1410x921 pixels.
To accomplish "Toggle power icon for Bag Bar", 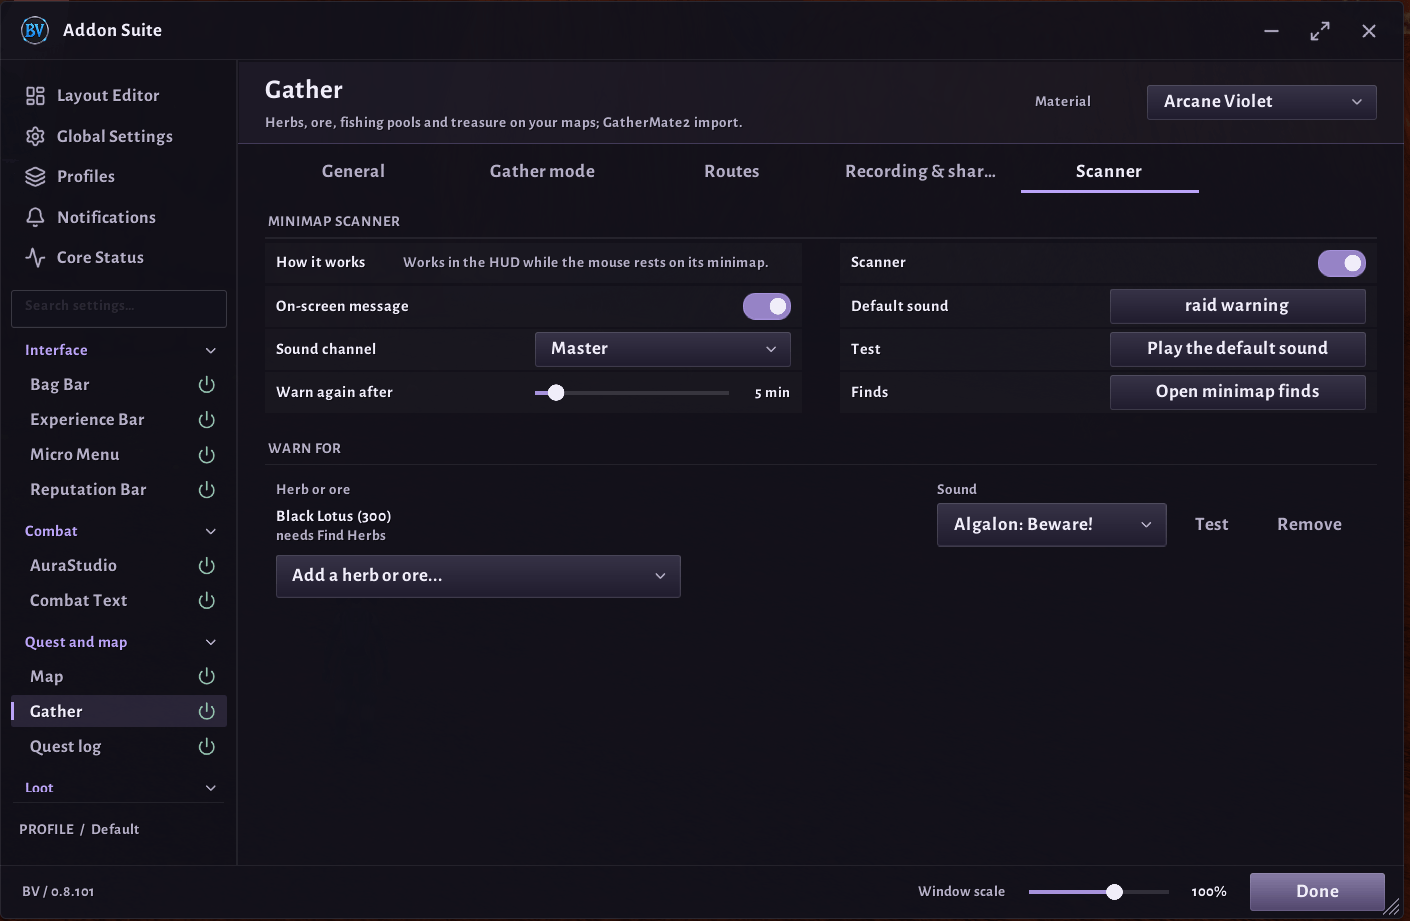I will point(207,385).
